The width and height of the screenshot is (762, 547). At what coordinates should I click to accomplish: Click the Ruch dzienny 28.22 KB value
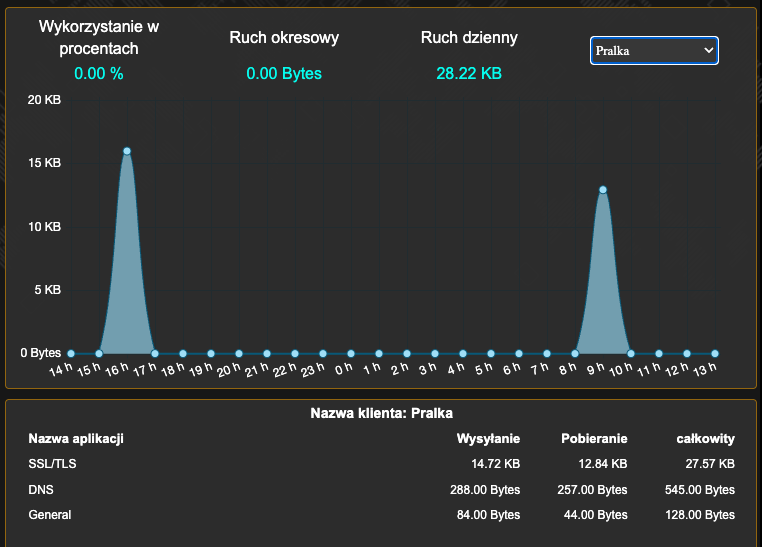(469, 73)
